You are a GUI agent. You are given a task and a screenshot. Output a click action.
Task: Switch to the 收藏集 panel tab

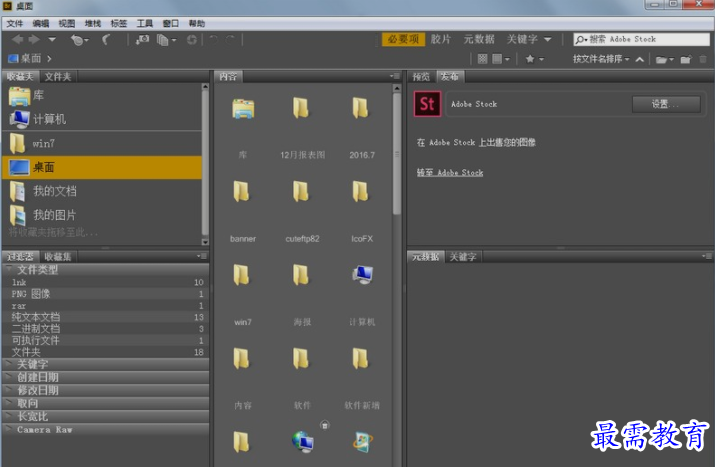(x=58, y=257)
